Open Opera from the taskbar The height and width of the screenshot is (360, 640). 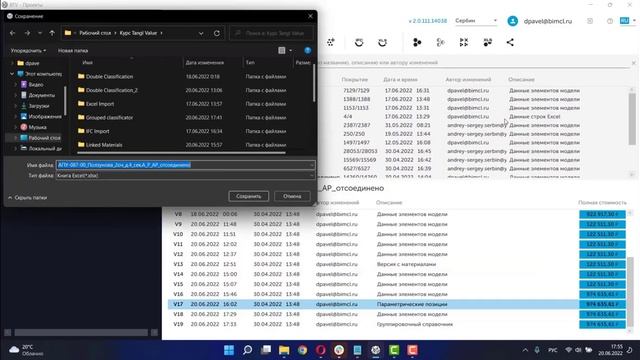point(321,350)
